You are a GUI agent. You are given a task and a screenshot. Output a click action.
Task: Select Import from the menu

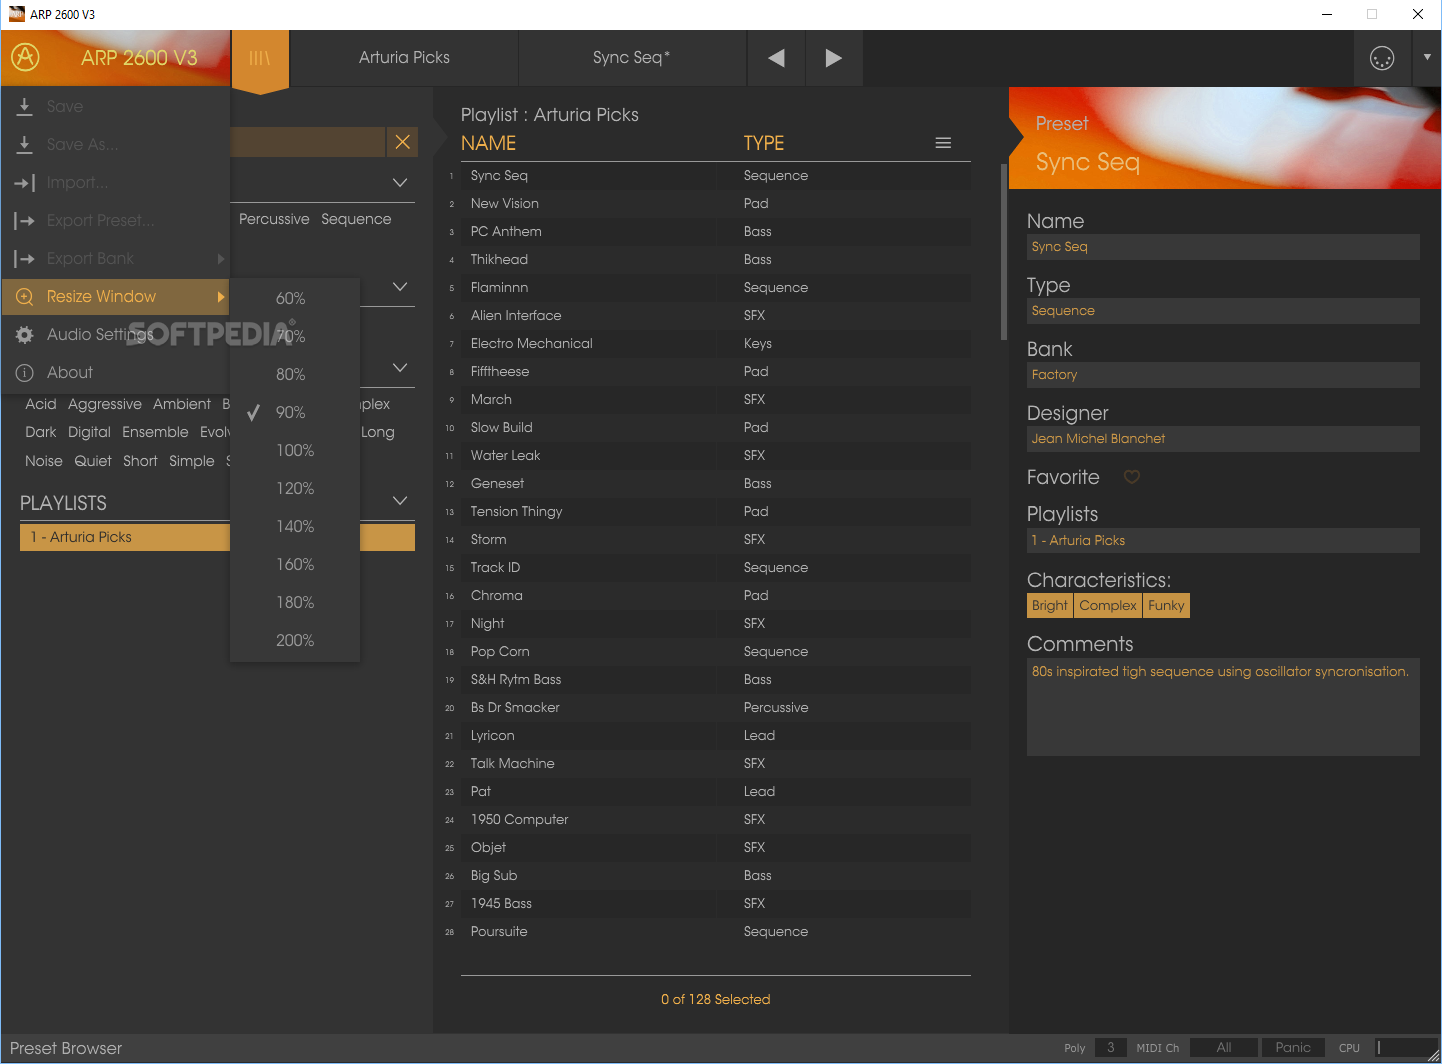click(x=115, y=182)
